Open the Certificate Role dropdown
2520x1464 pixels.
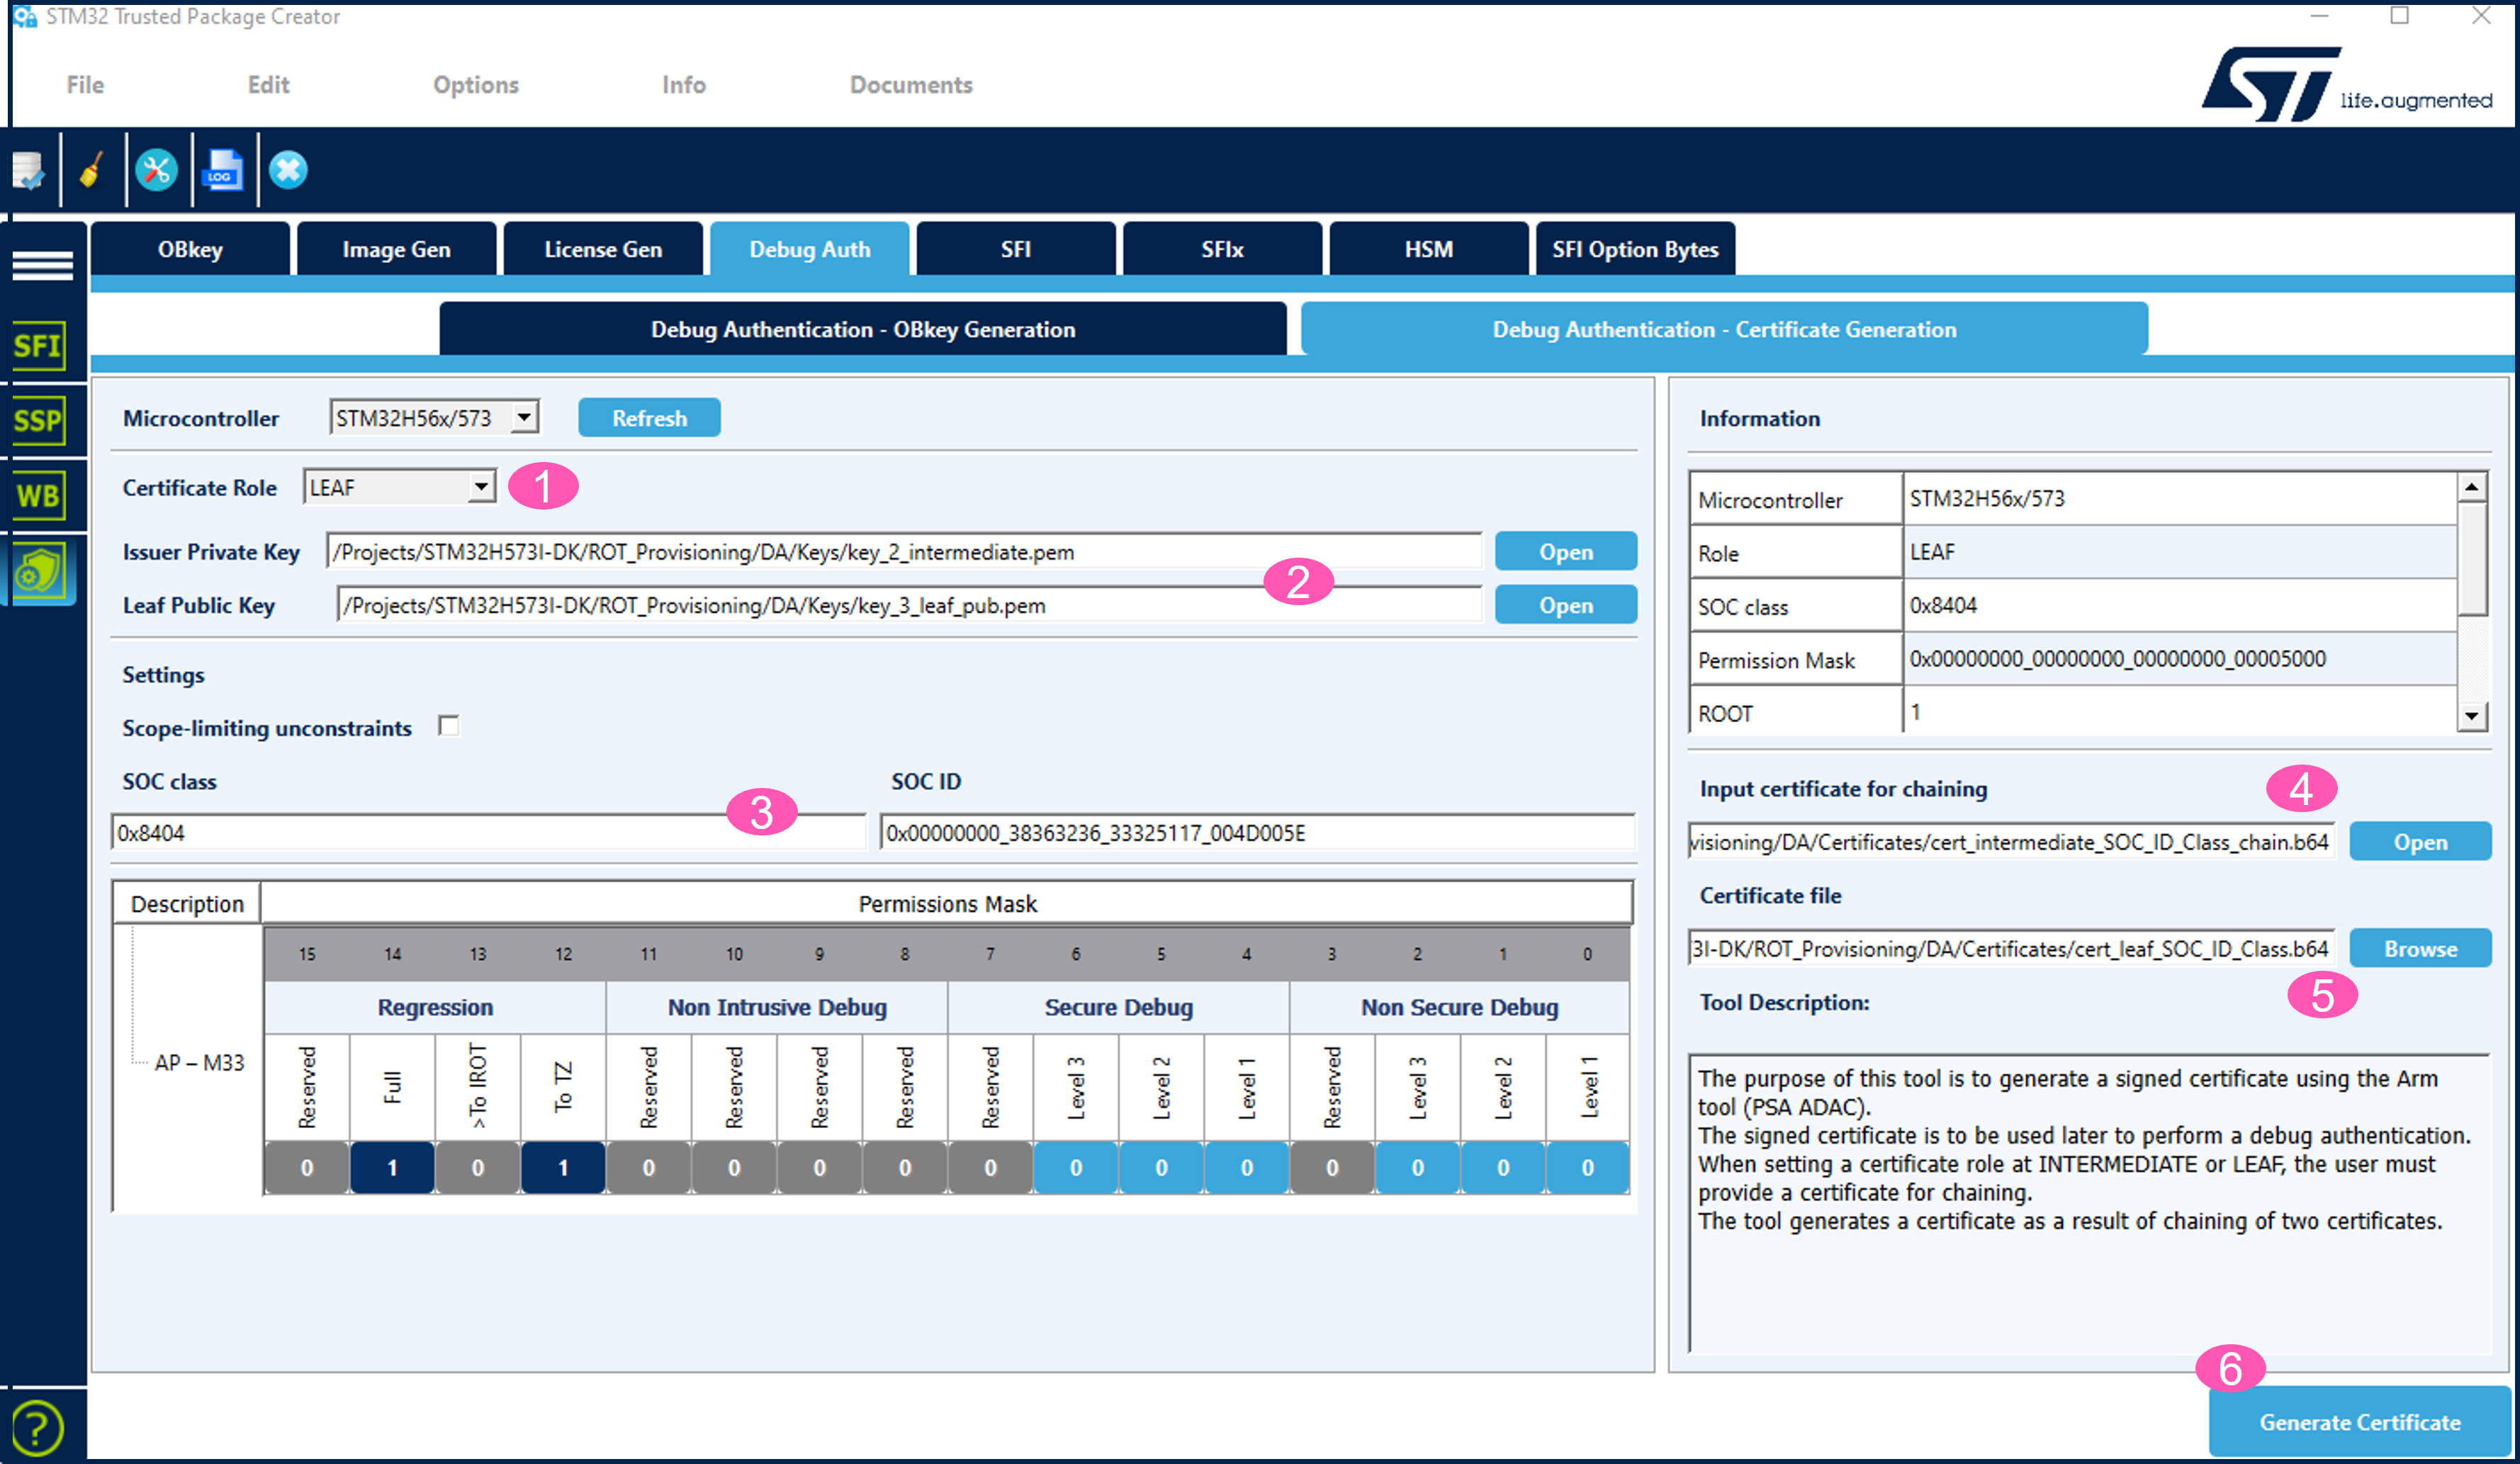click(482, 487)
